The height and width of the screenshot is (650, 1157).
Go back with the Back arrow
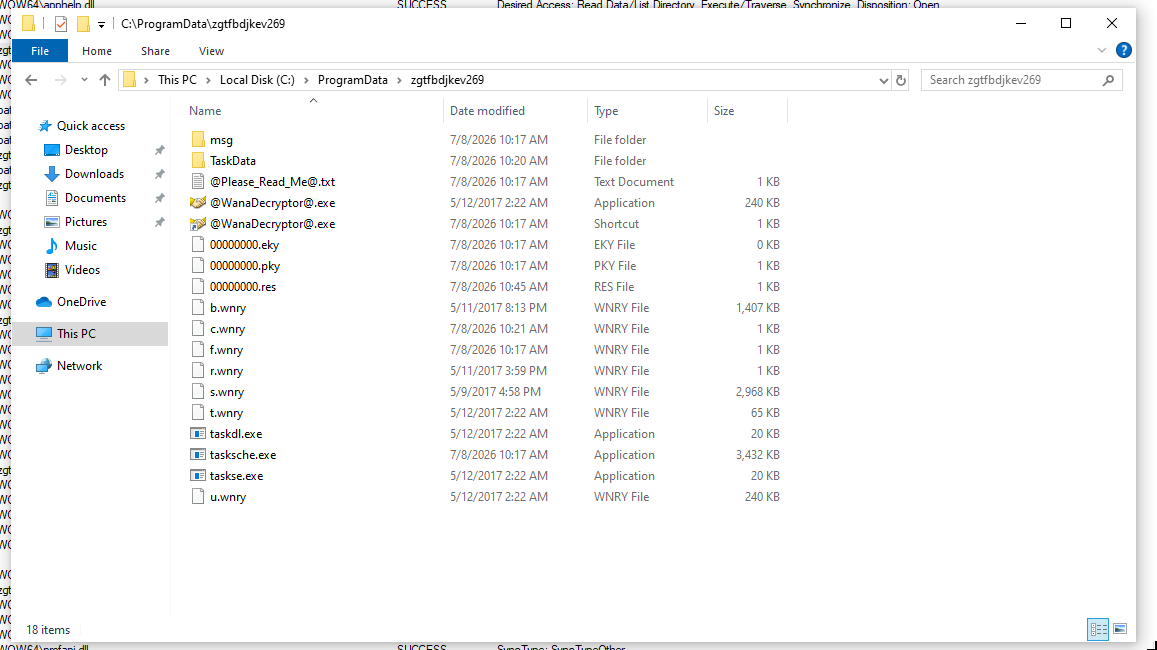[x=31, y=80]
